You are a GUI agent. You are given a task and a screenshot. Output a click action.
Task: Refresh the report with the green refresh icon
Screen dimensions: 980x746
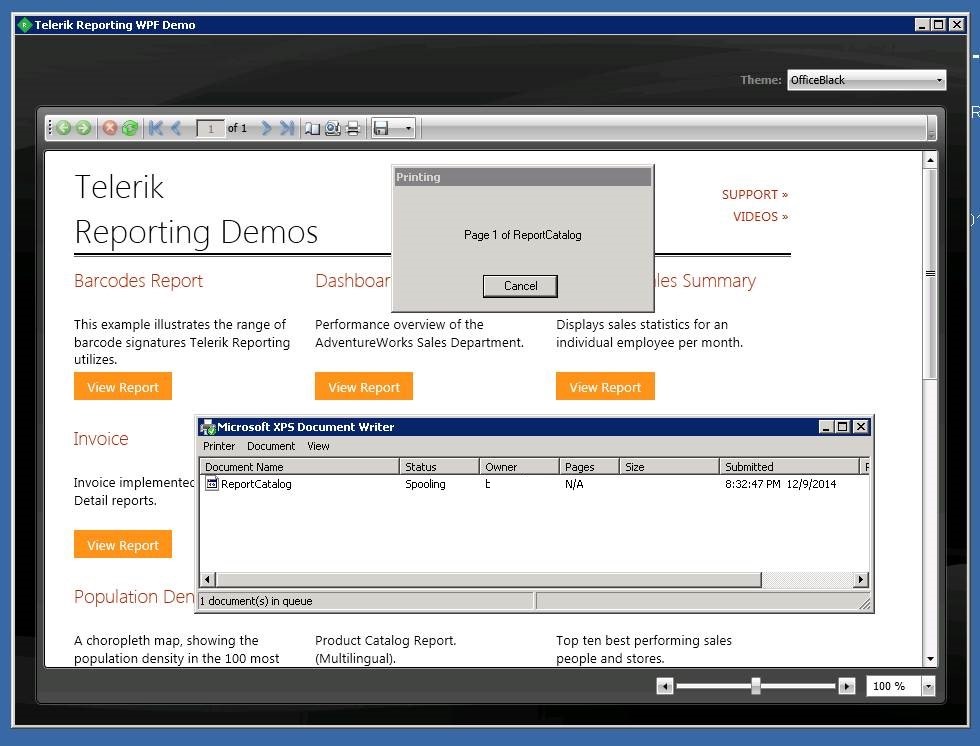pyautogui.click(x=130, y=128)
